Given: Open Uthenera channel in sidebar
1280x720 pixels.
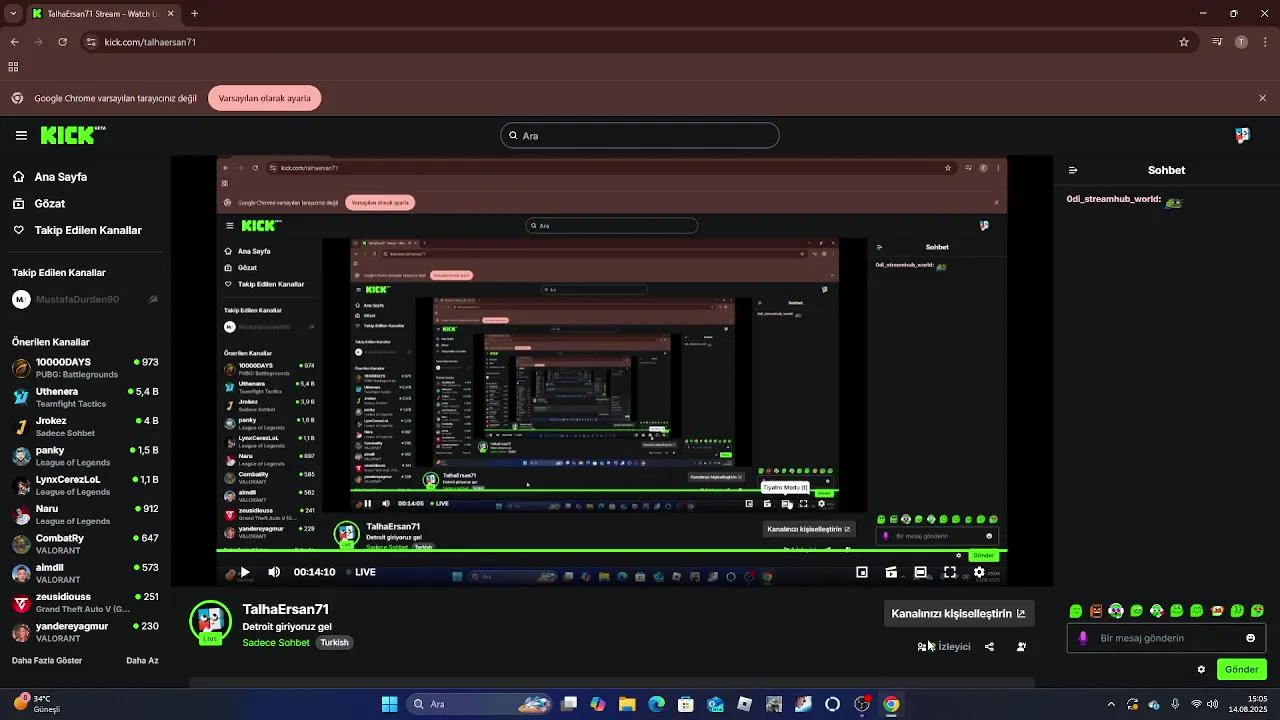Looking at the screenshot, I should point(85,397).
